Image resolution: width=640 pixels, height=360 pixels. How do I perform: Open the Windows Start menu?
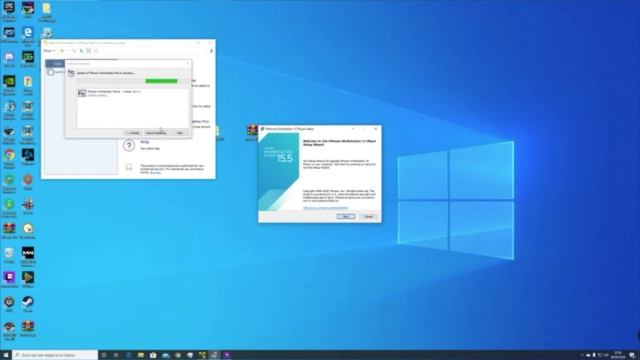6,355
